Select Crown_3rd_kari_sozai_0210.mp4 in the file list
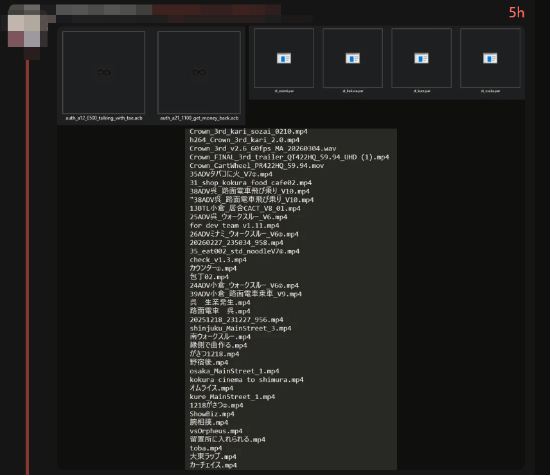The width and height of the screenshot is (550, 475). click(248, 132)
